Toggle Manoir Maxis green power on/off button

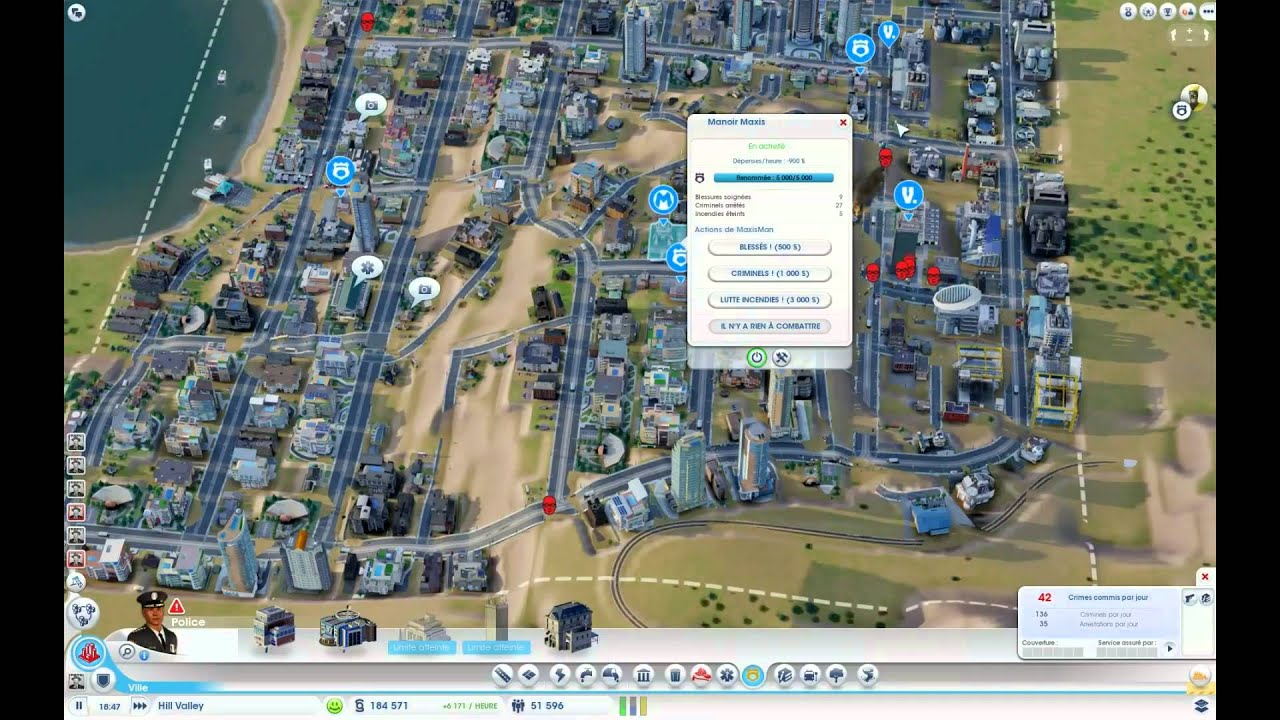pyautogui.click(x=757, y=357)
